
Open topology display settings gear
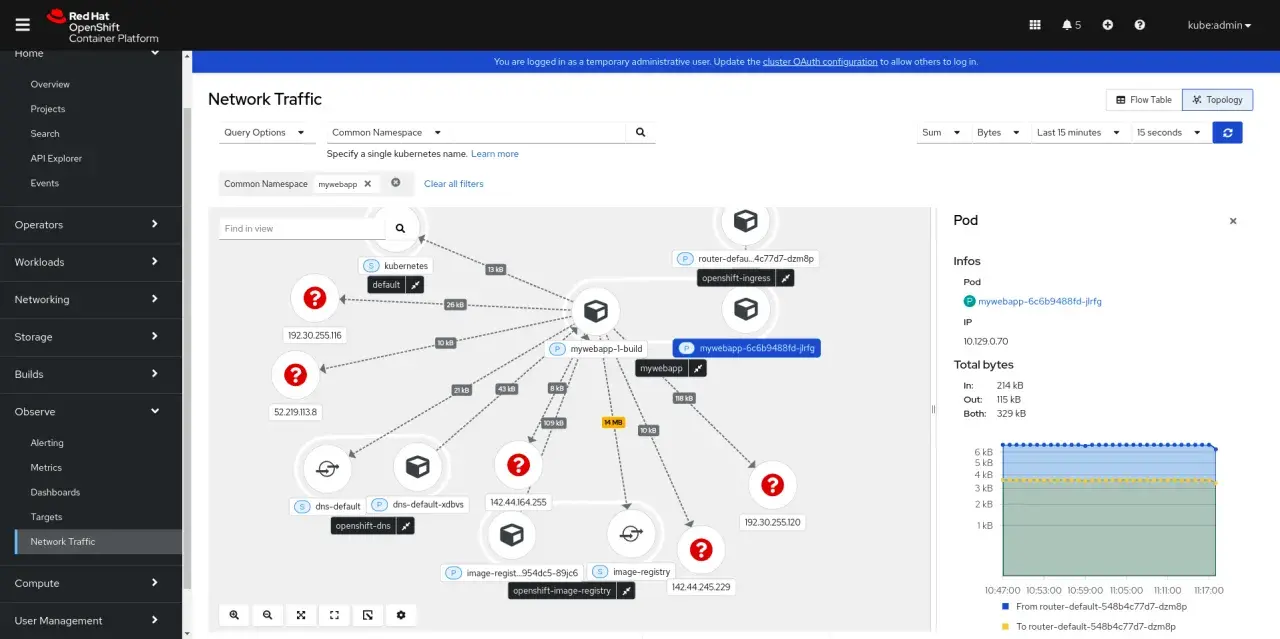tap(401, 615)
